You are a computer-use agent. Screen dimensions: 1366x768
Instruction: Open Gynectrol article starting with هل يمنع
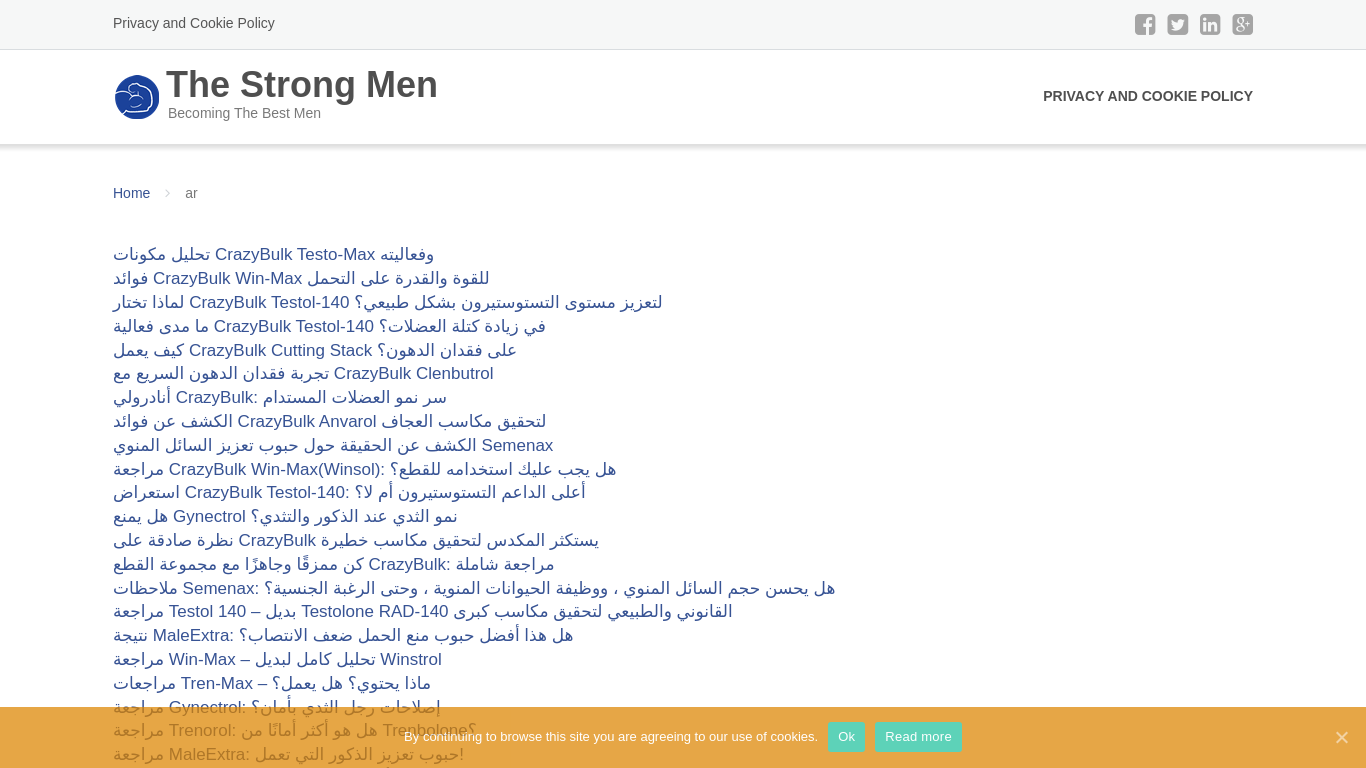(285, 517)
